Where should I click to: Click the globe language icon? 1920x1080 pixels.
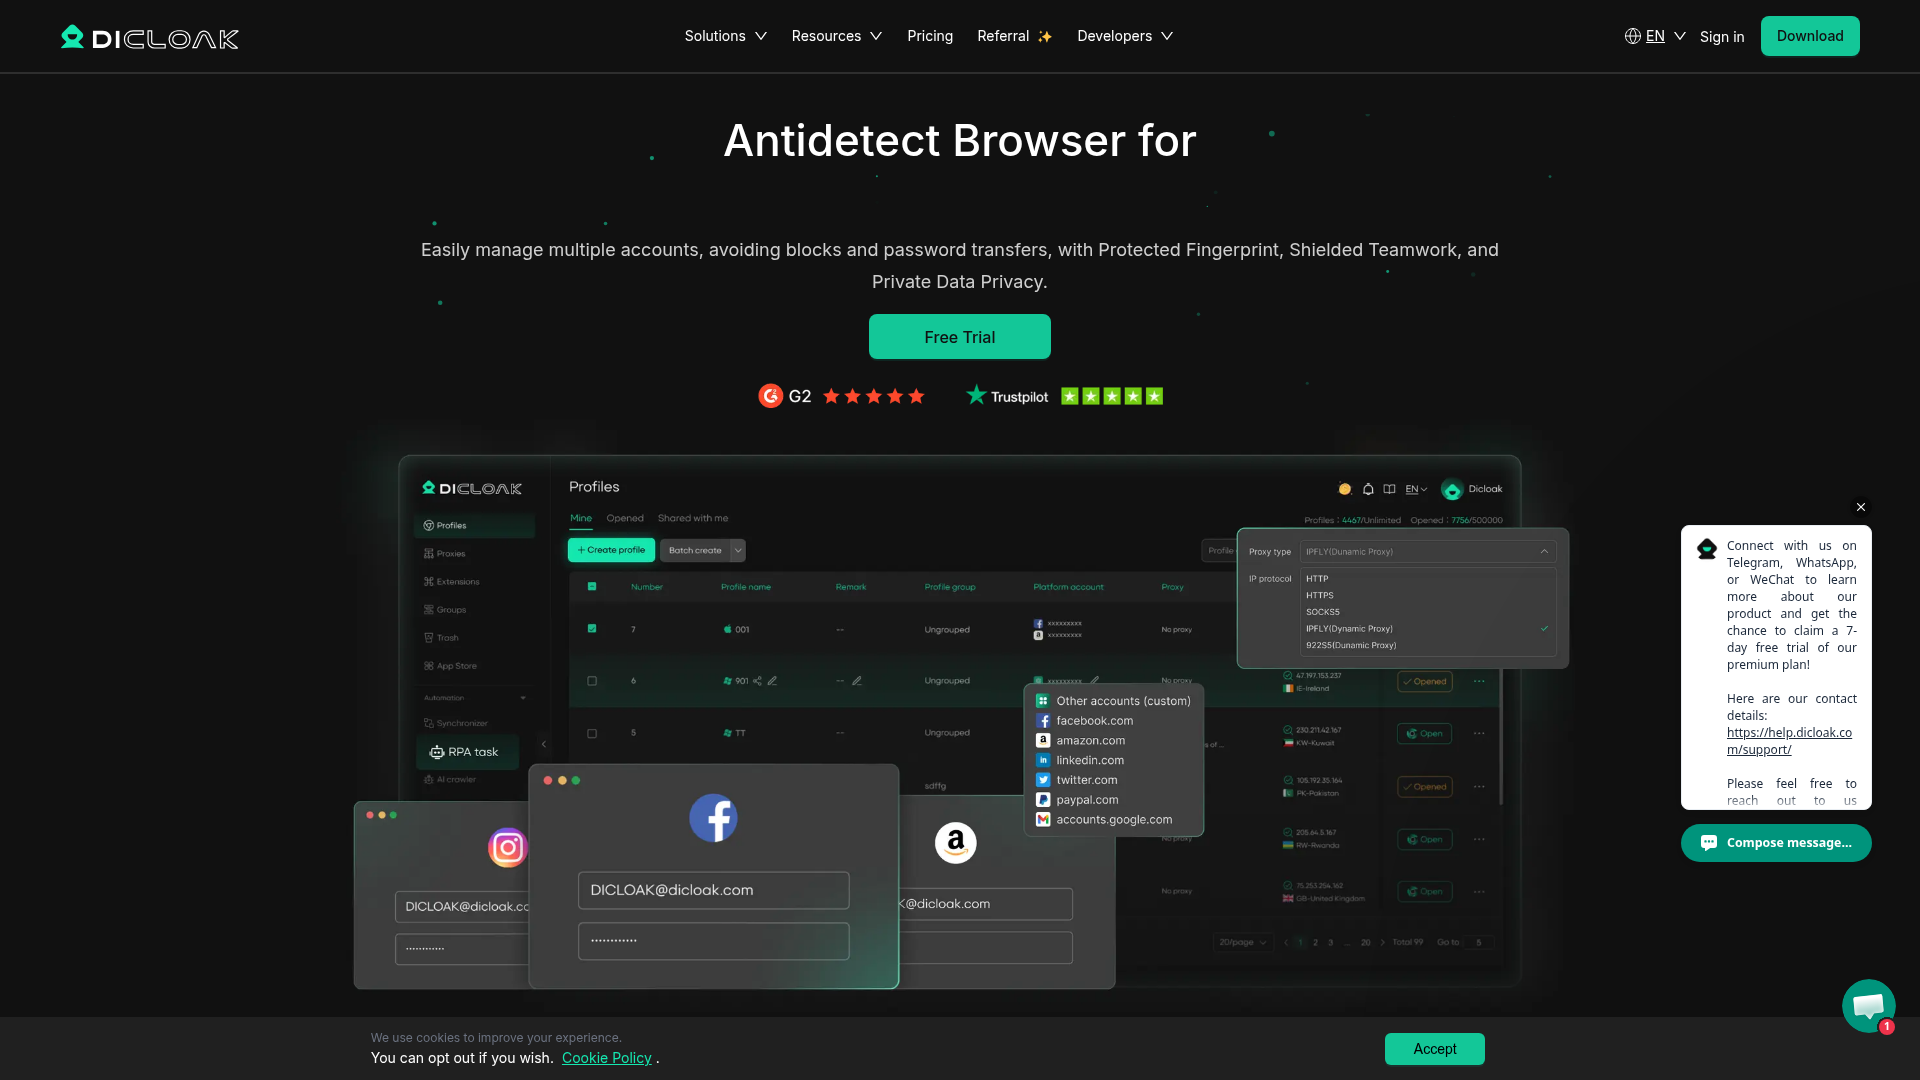(x=1632, y=36)
